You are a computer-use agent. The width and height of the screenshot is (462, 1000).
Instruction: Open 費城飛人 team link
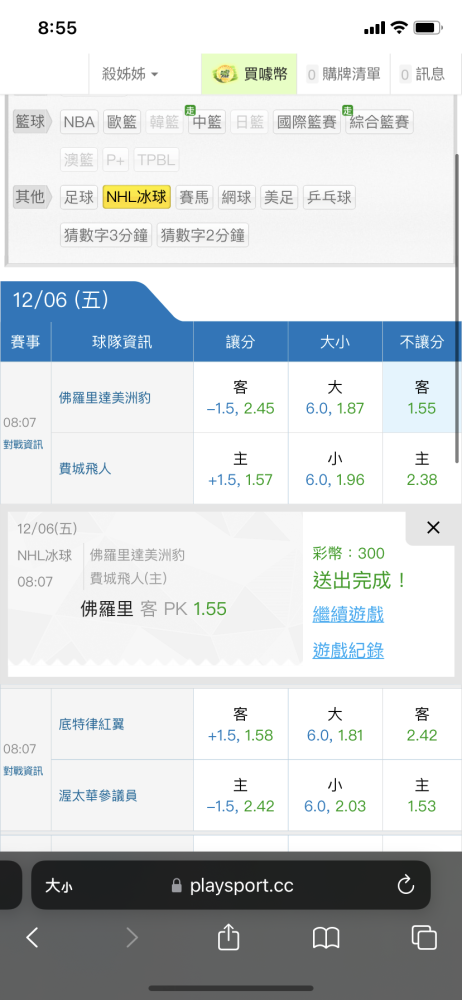pyautogui.click(x=85, y=469)
